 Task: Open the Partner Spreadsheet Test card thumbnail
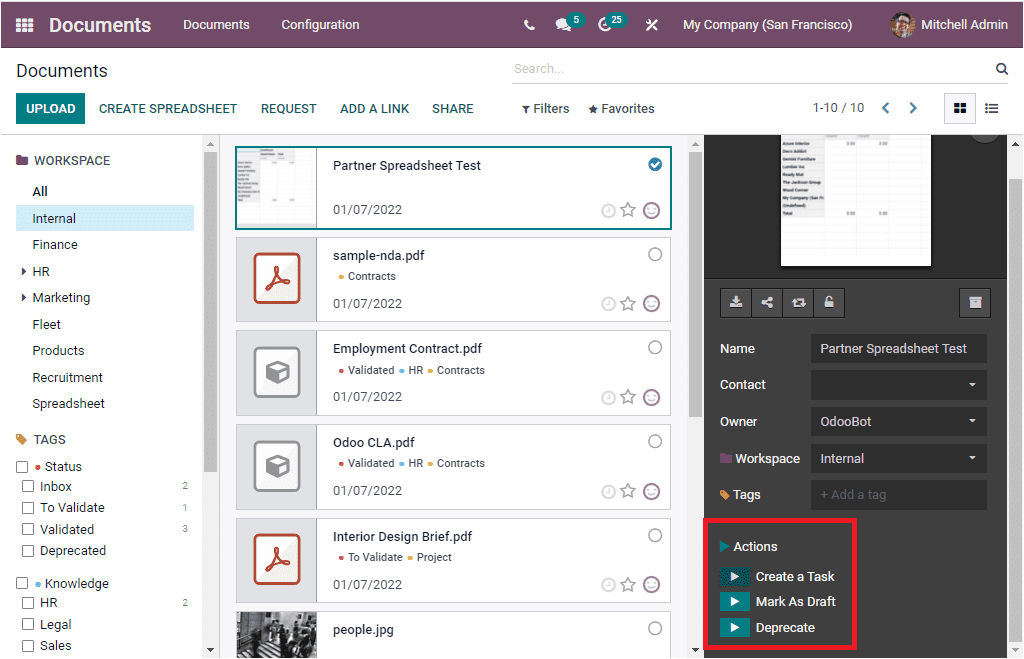(277, 188)
